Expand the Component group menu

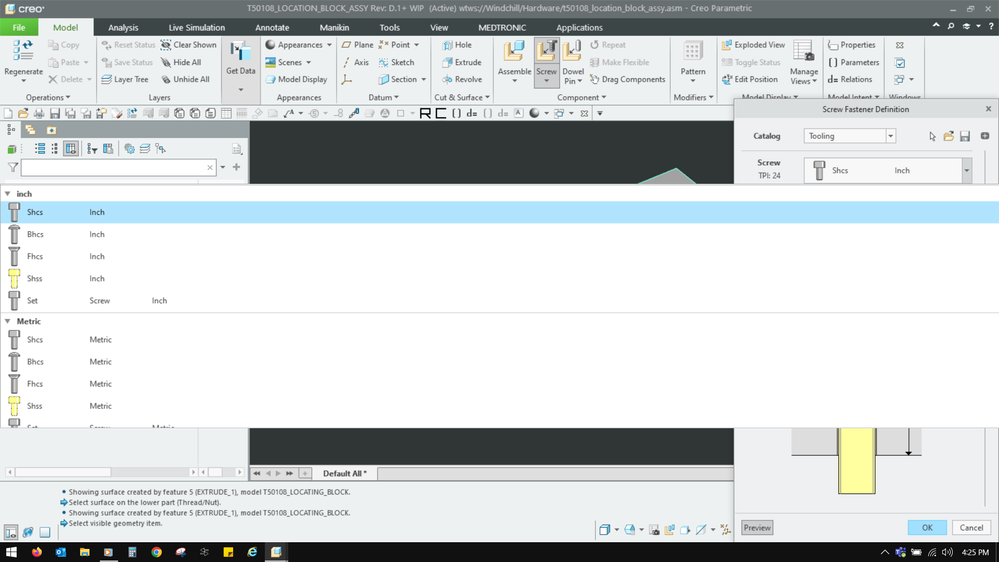[582, 97]
